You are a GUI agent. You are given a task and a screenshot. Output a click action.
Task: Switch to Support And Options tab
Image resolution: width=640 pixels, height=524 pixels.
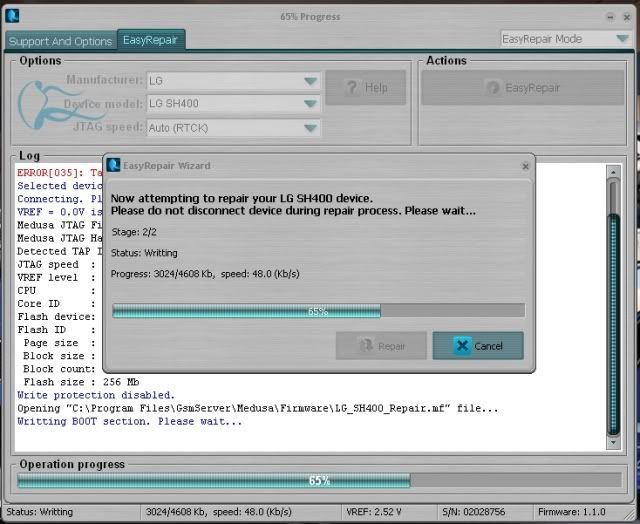click(60, 41)
